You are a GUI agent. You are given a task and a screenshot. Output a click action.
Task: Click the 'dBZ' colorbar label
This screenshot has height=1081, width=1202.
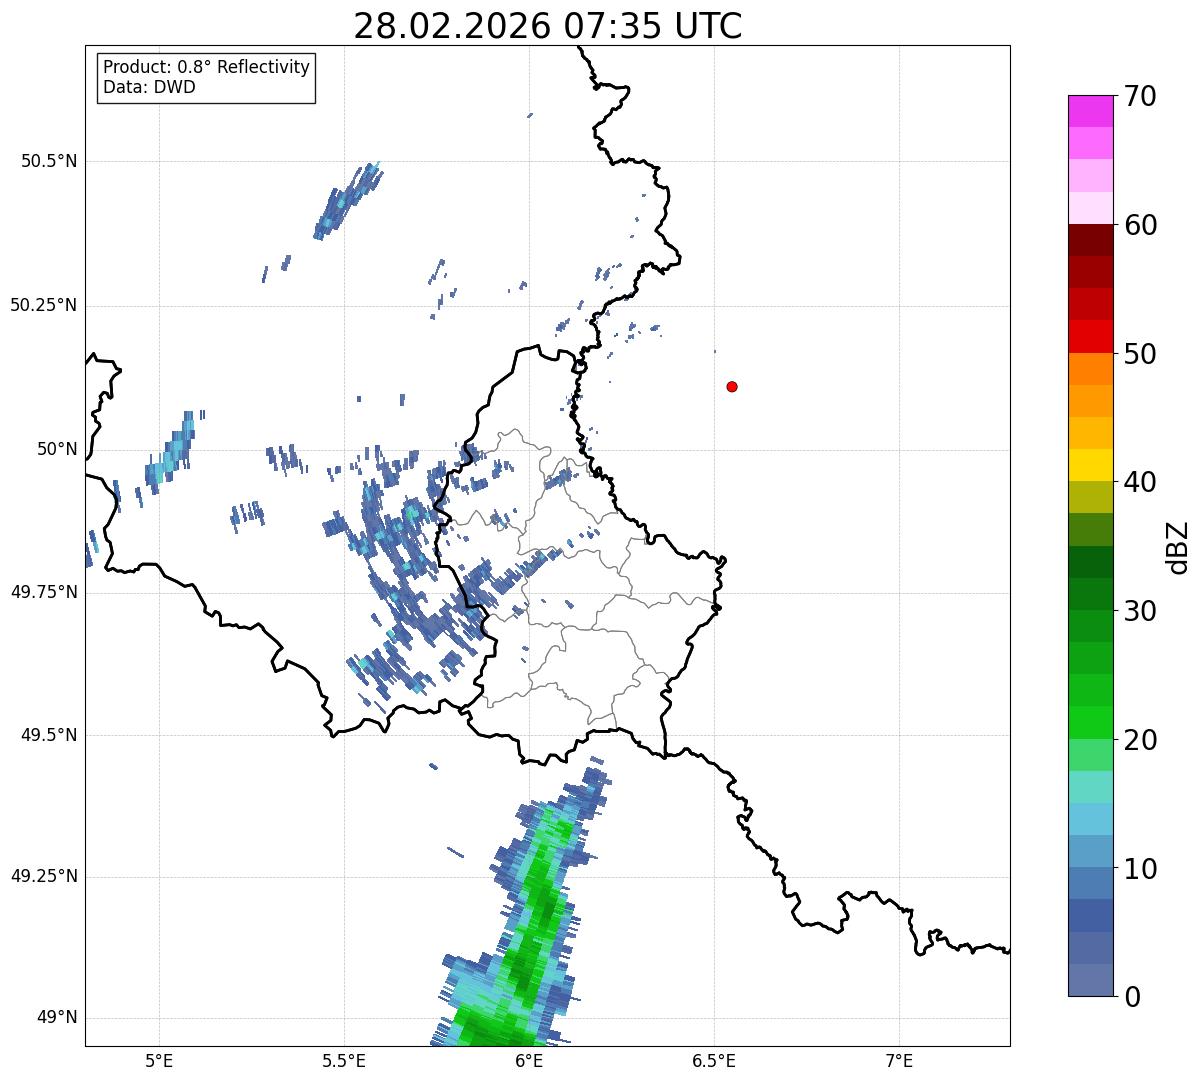point(1178,546)
